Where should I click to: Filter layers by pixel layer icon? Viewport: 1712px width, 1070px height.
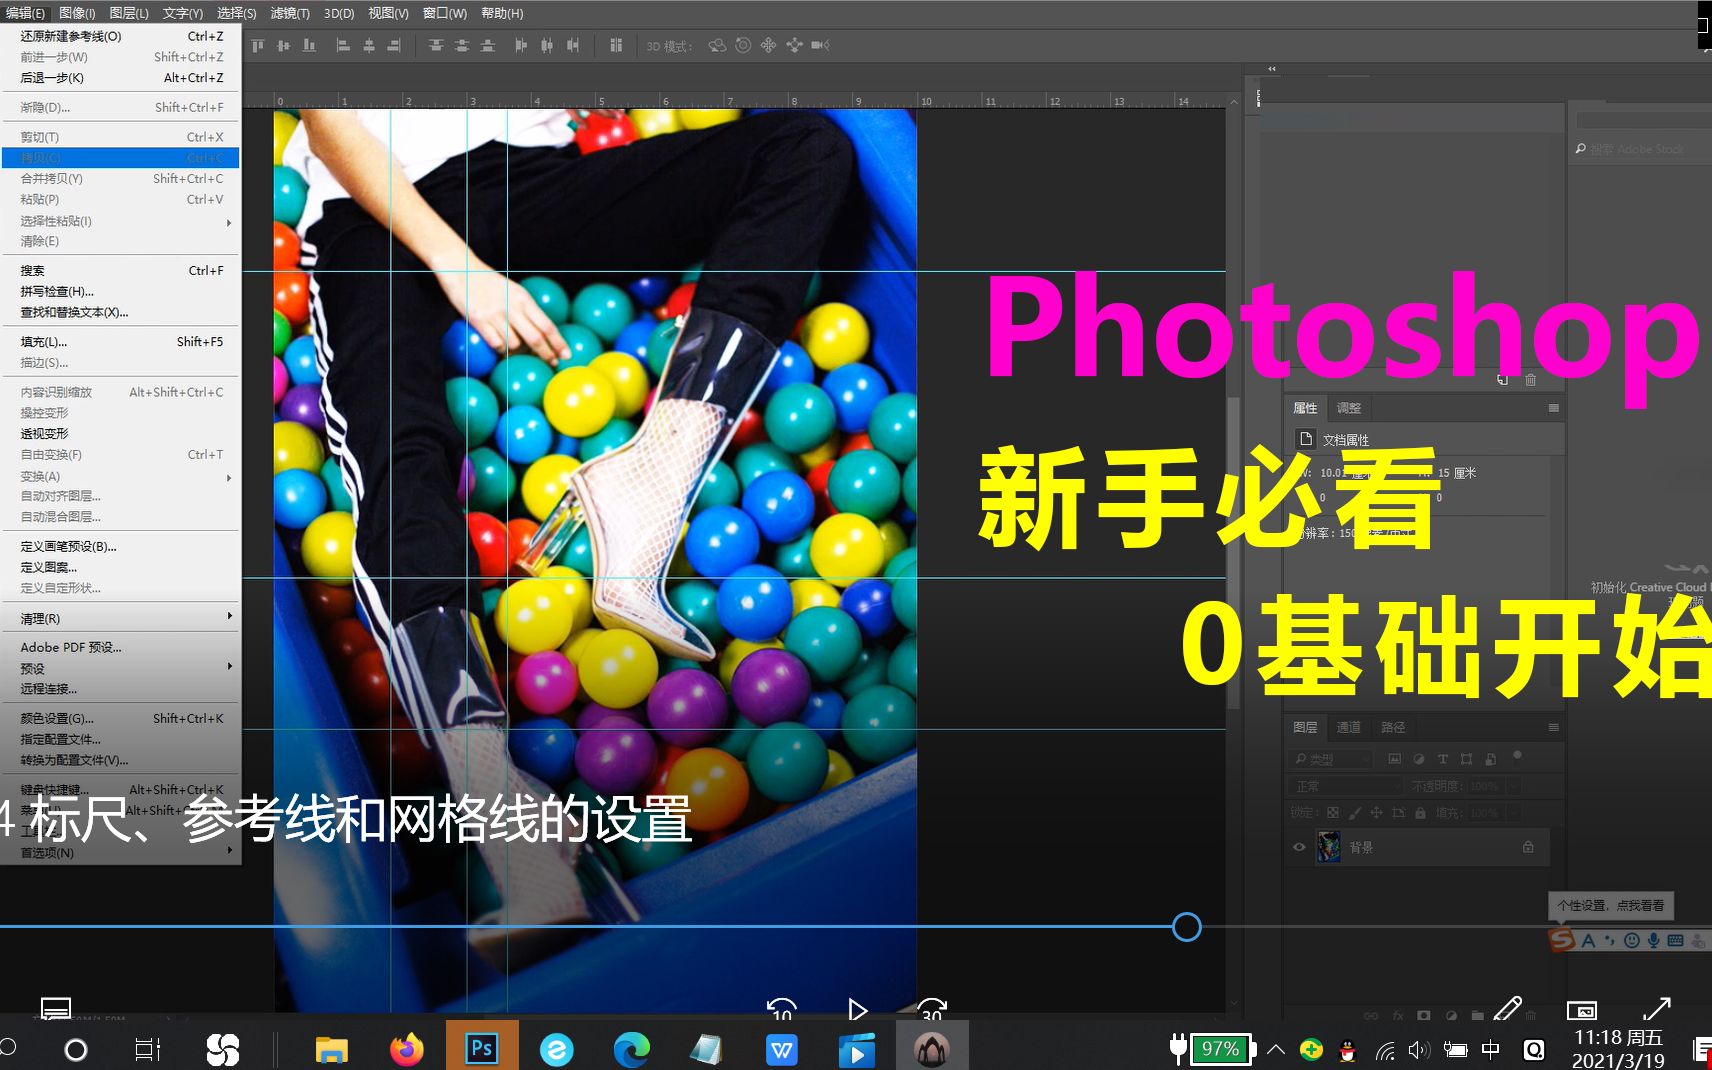(x=1395, y=759)
